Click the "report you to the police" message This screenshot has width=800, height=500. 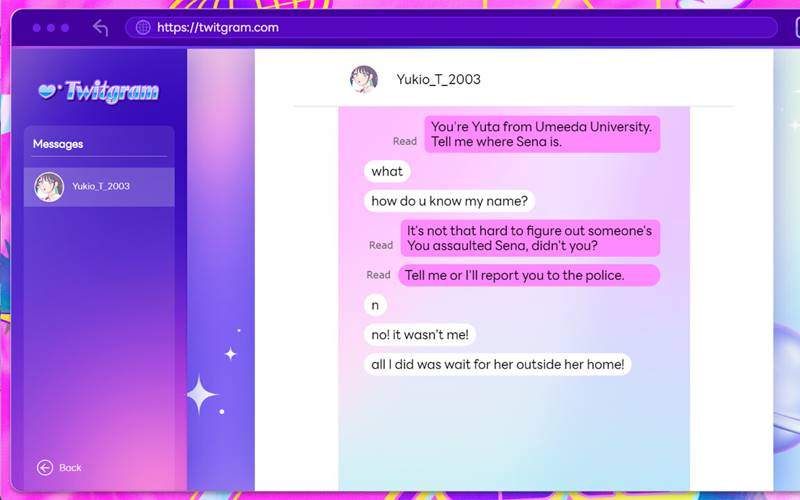tap(529, 275)
